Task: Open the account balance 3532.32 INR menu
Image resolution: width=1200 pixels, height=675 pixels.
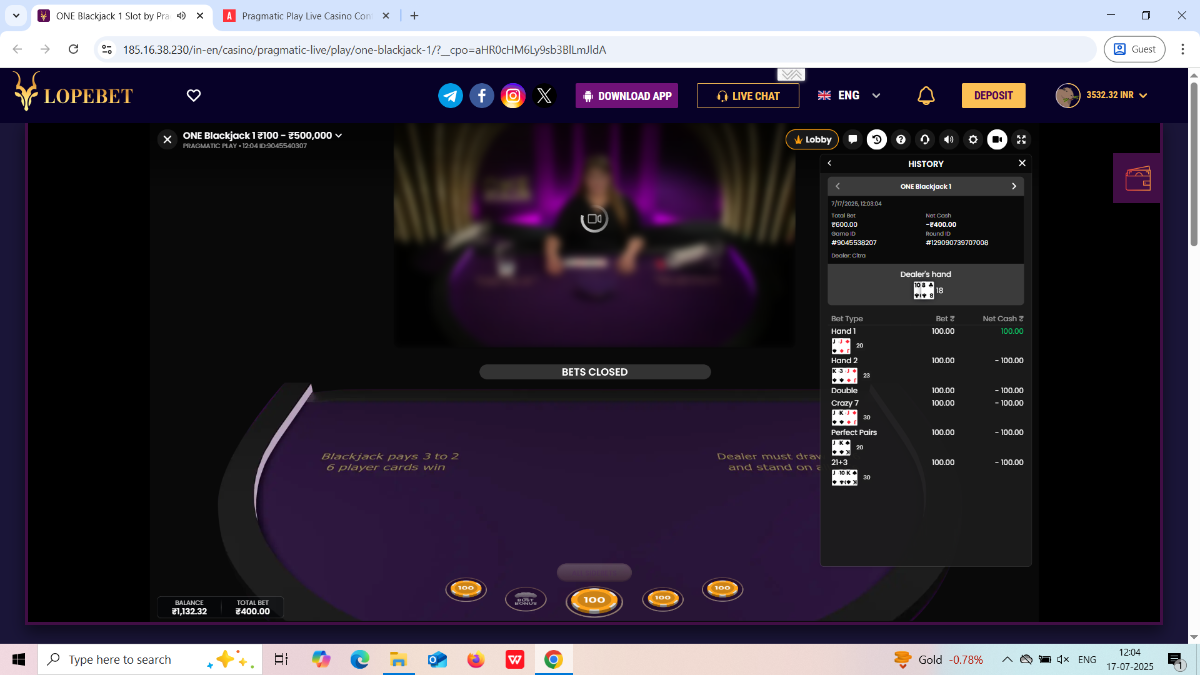Action: 1102,95
